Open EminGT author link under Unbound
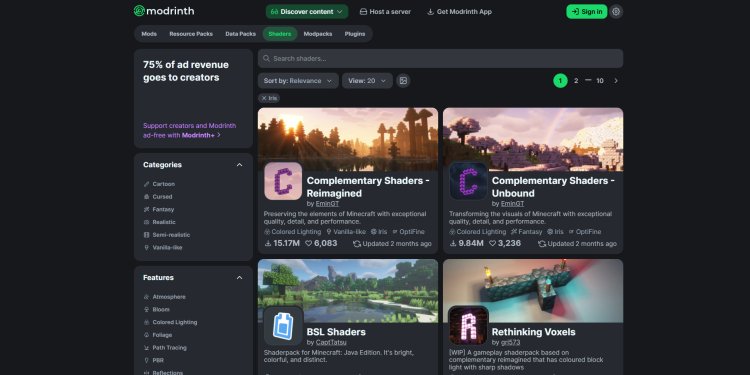The height and width of the screenshot is (375, 750). coord(512,204)
